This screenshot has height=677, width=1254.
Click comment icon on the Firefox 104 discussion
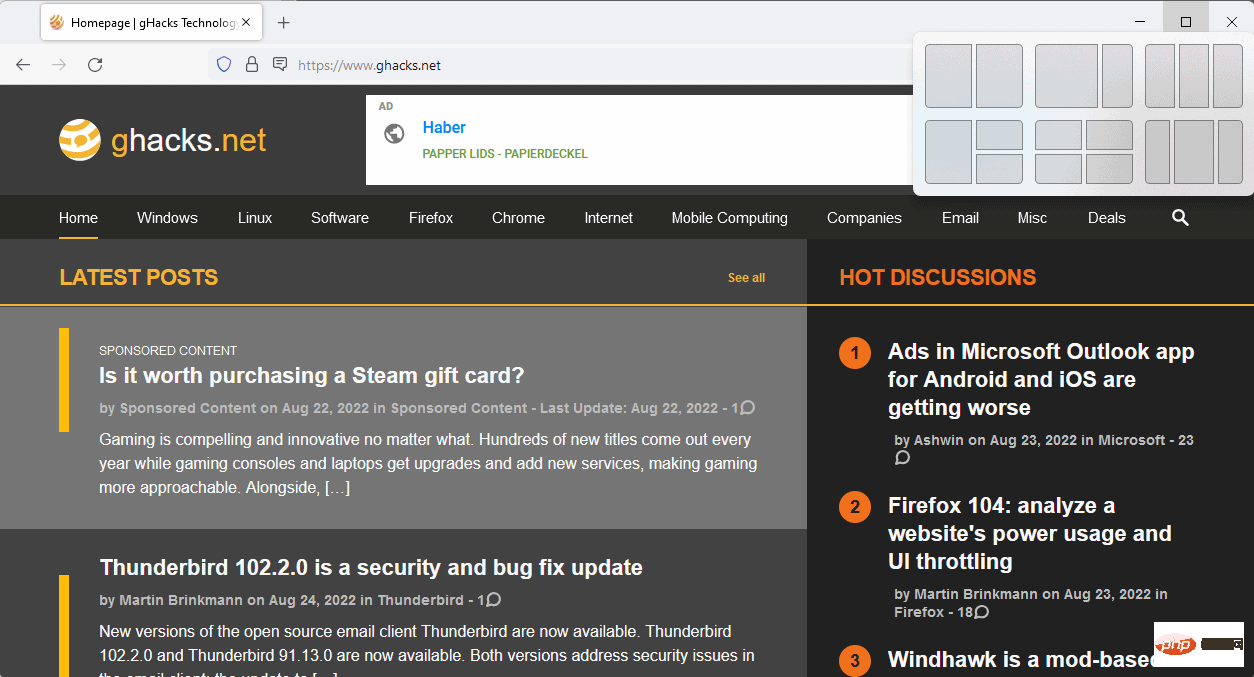click(x=982, y=611)
